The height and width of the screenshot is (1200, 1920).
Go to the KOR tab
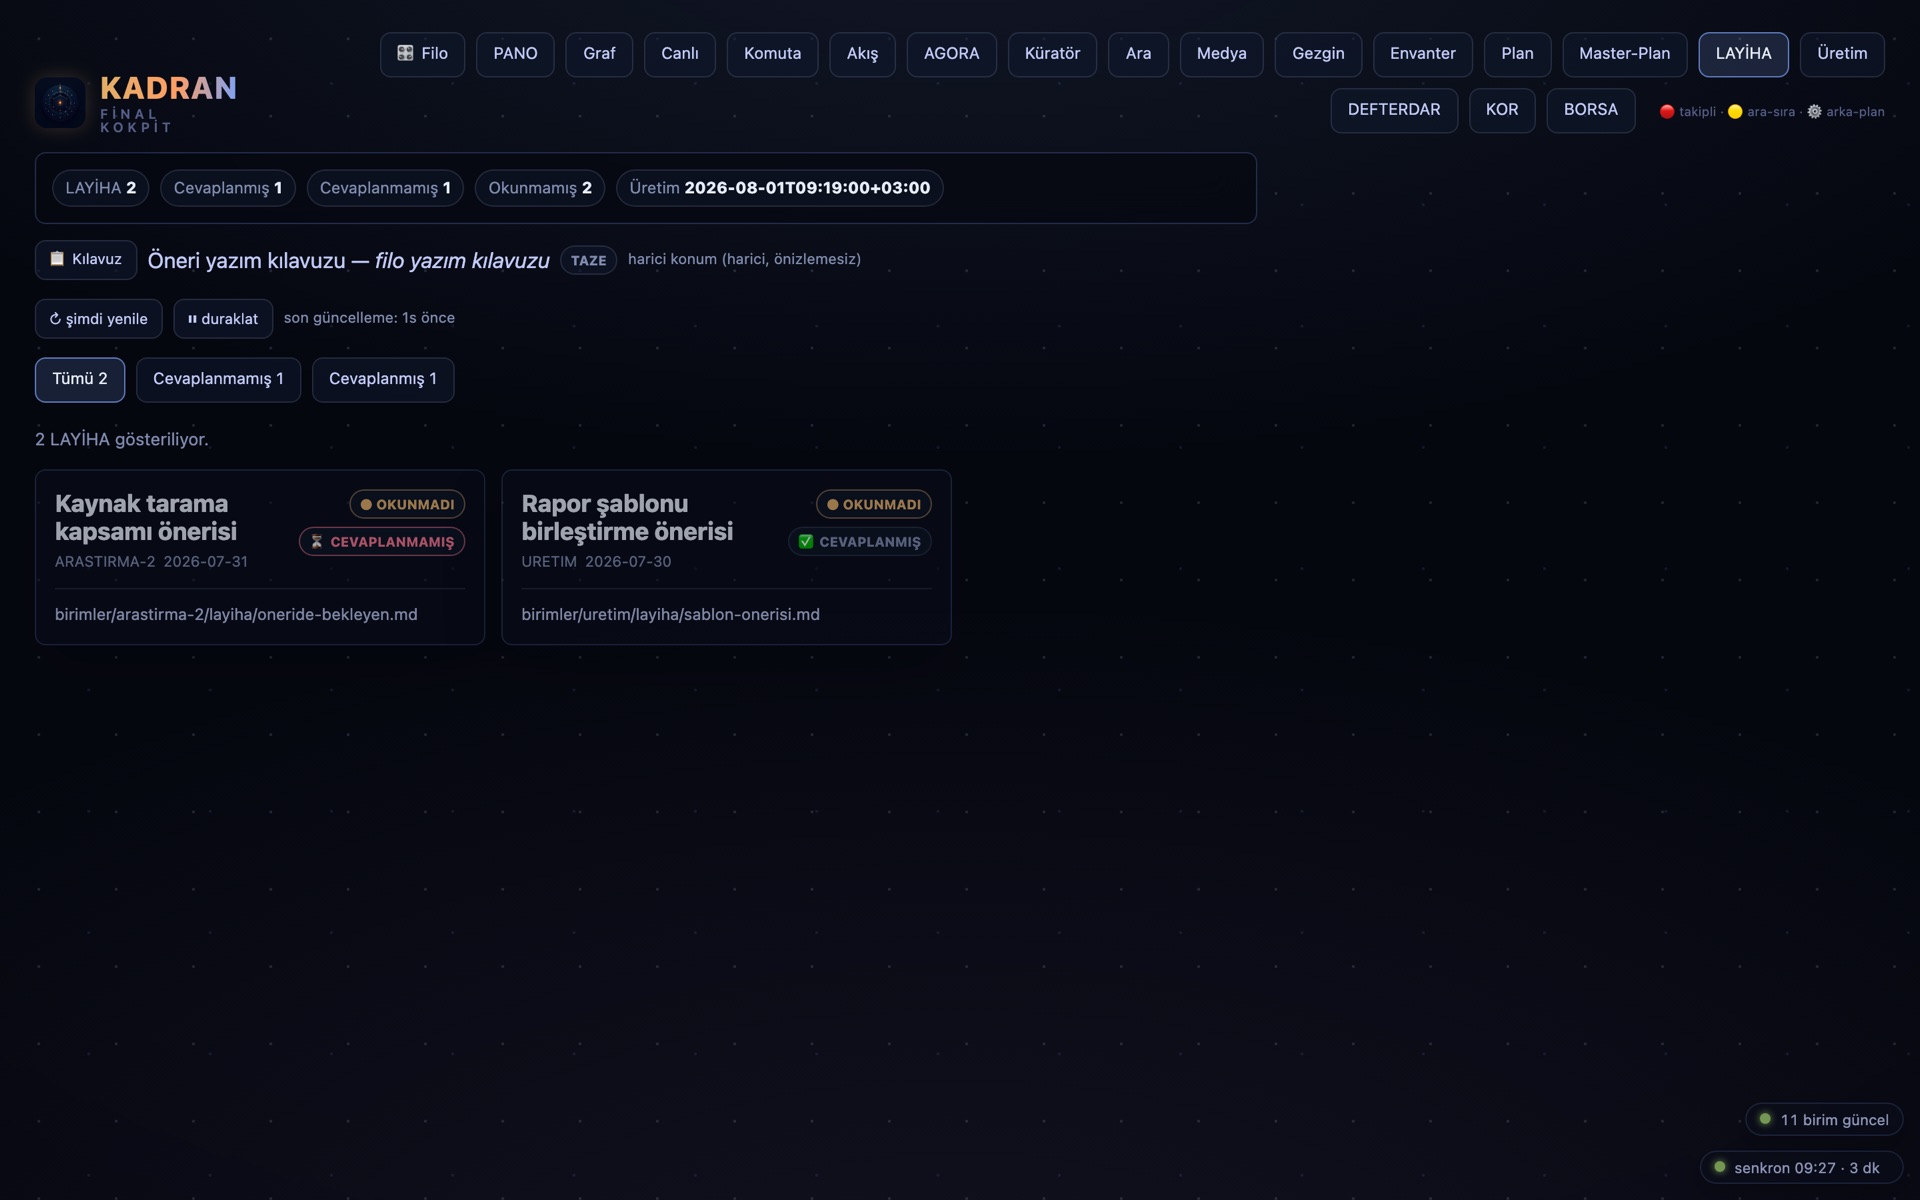tap(1502, 110)
